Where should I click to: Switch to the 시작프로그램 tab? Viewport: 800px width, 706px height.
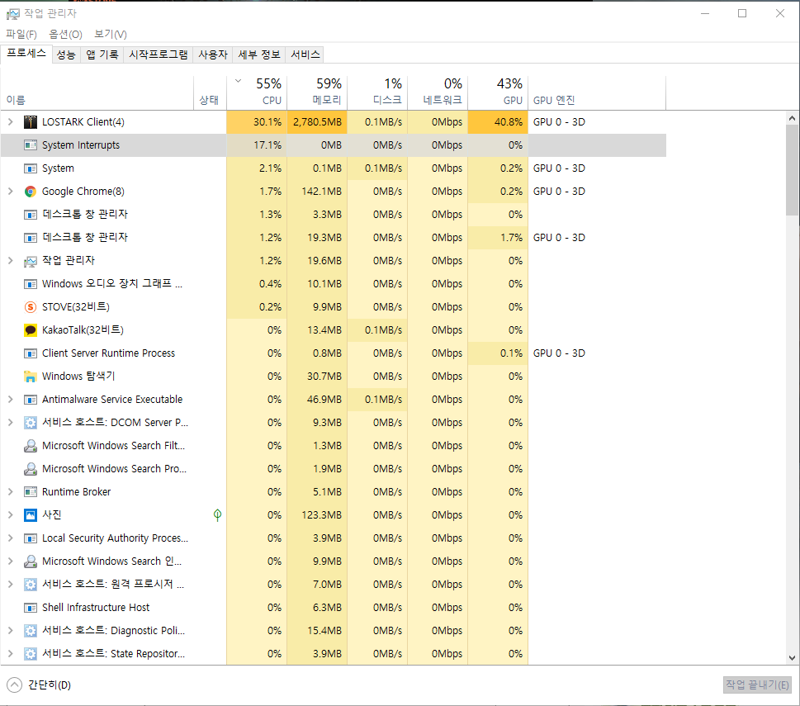(x=158, y=55)
